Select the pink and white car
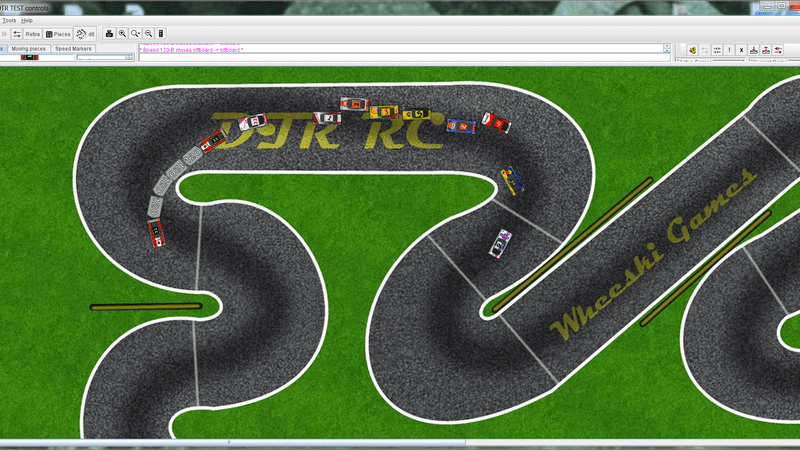Screen dimensions: 800x450 point(253,122)
